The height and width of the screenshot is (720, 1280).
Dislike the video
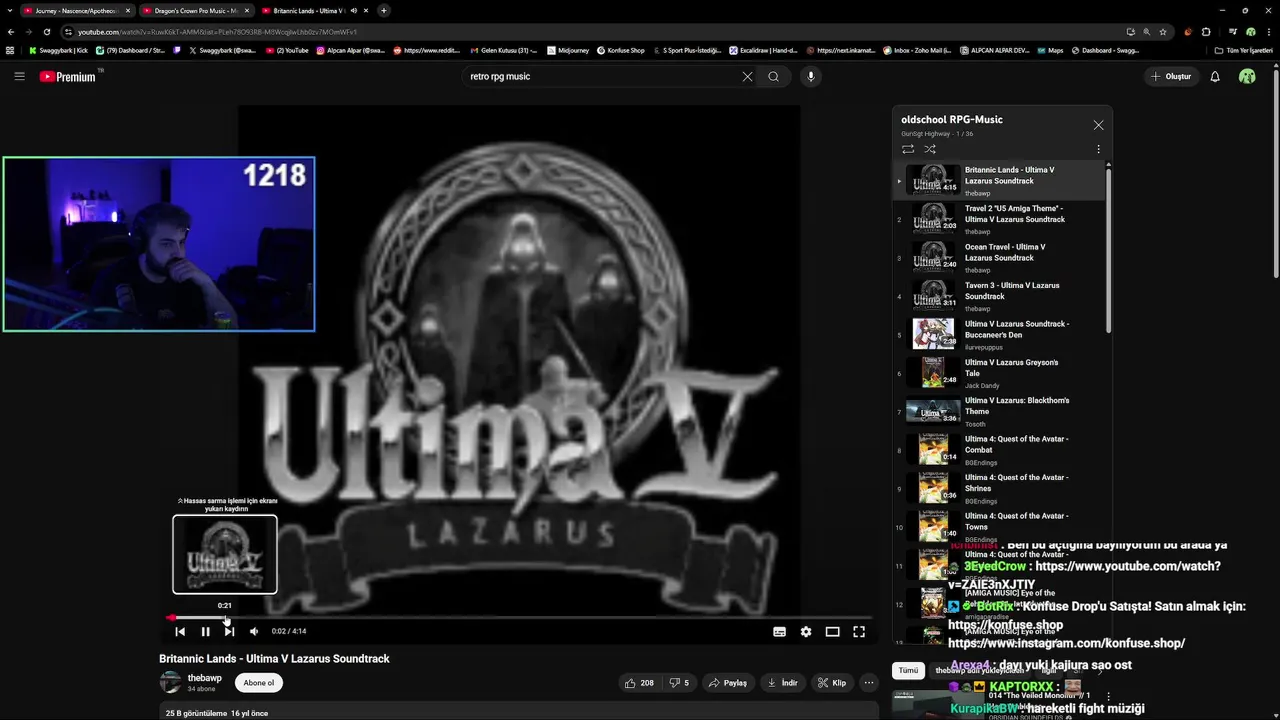(x=679, y=683)
